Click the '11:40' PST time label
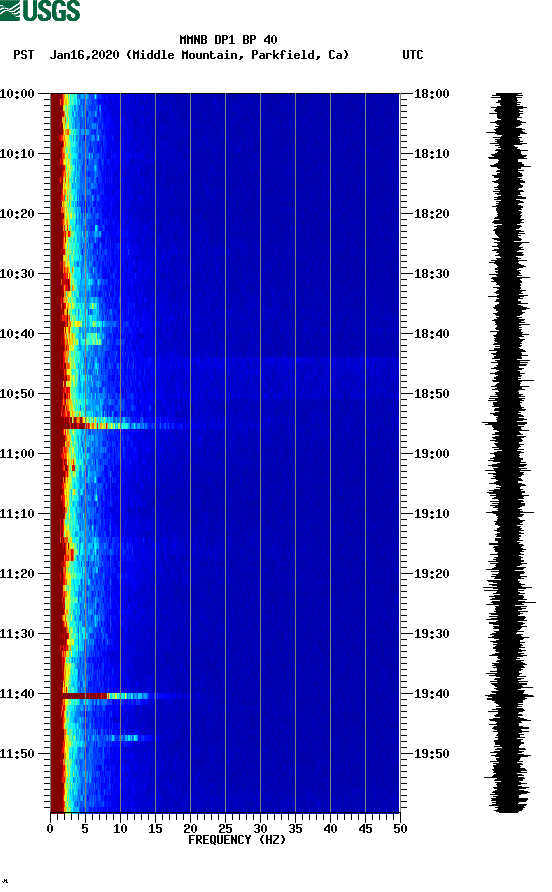 (17, 694)
